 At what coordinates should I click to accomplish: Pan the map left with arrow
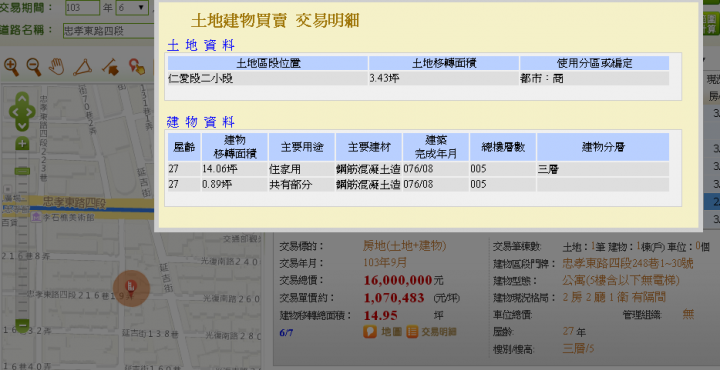pos(14,112)
